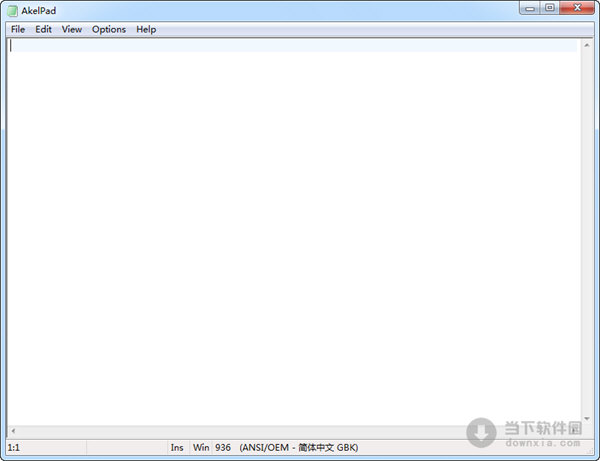Image resolution: width=600 pixels, height=461 pixels.
Task: Click the Win newline format indicator
Action: [x=201, y=448]
